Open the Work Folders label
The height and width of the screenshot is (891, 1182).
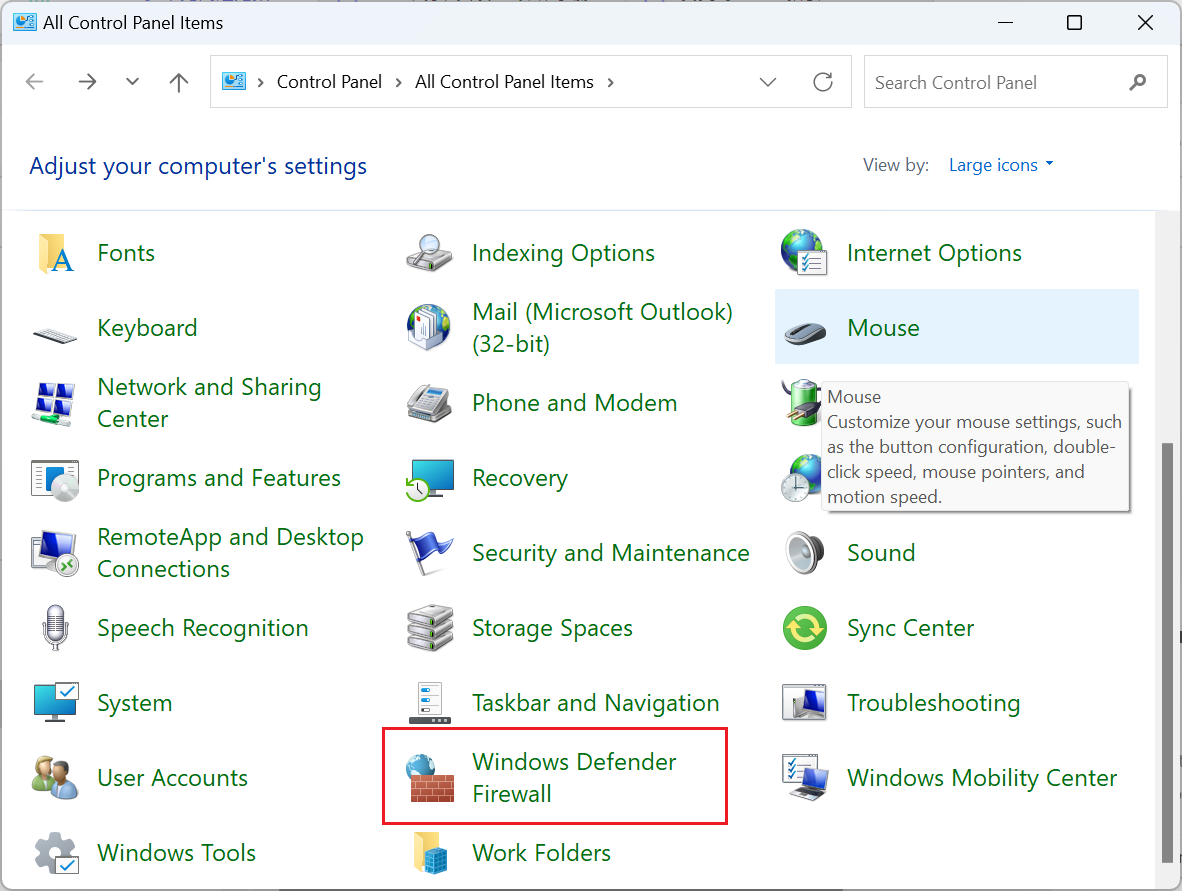pos(541,853)
